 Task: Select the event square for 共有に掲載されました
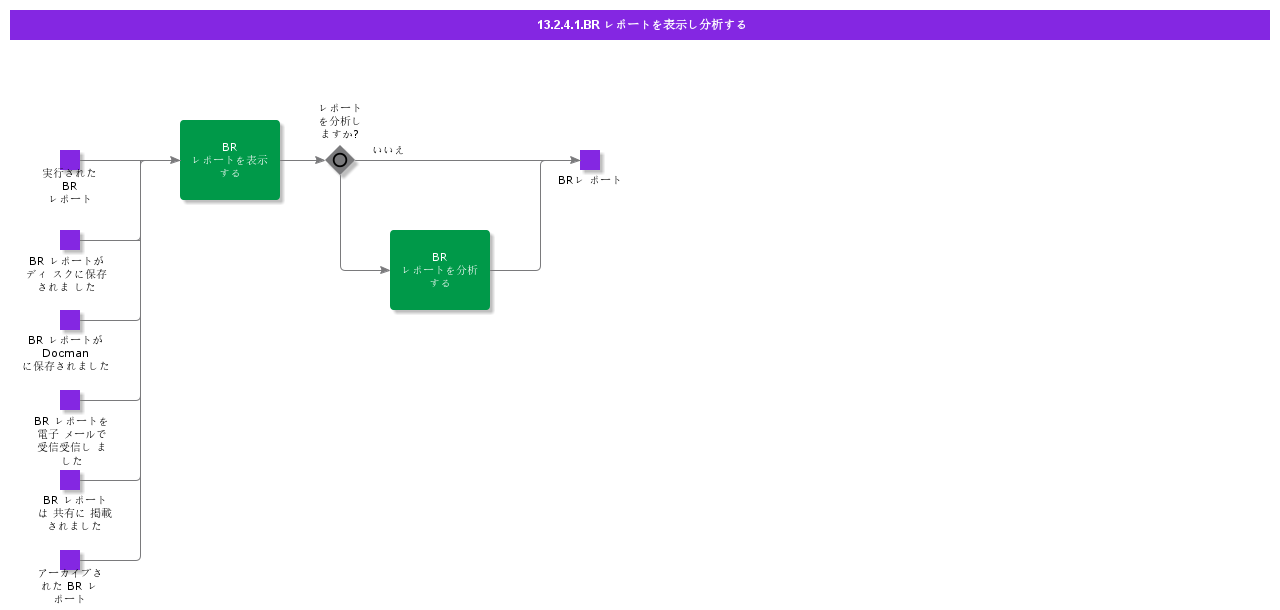70,480
